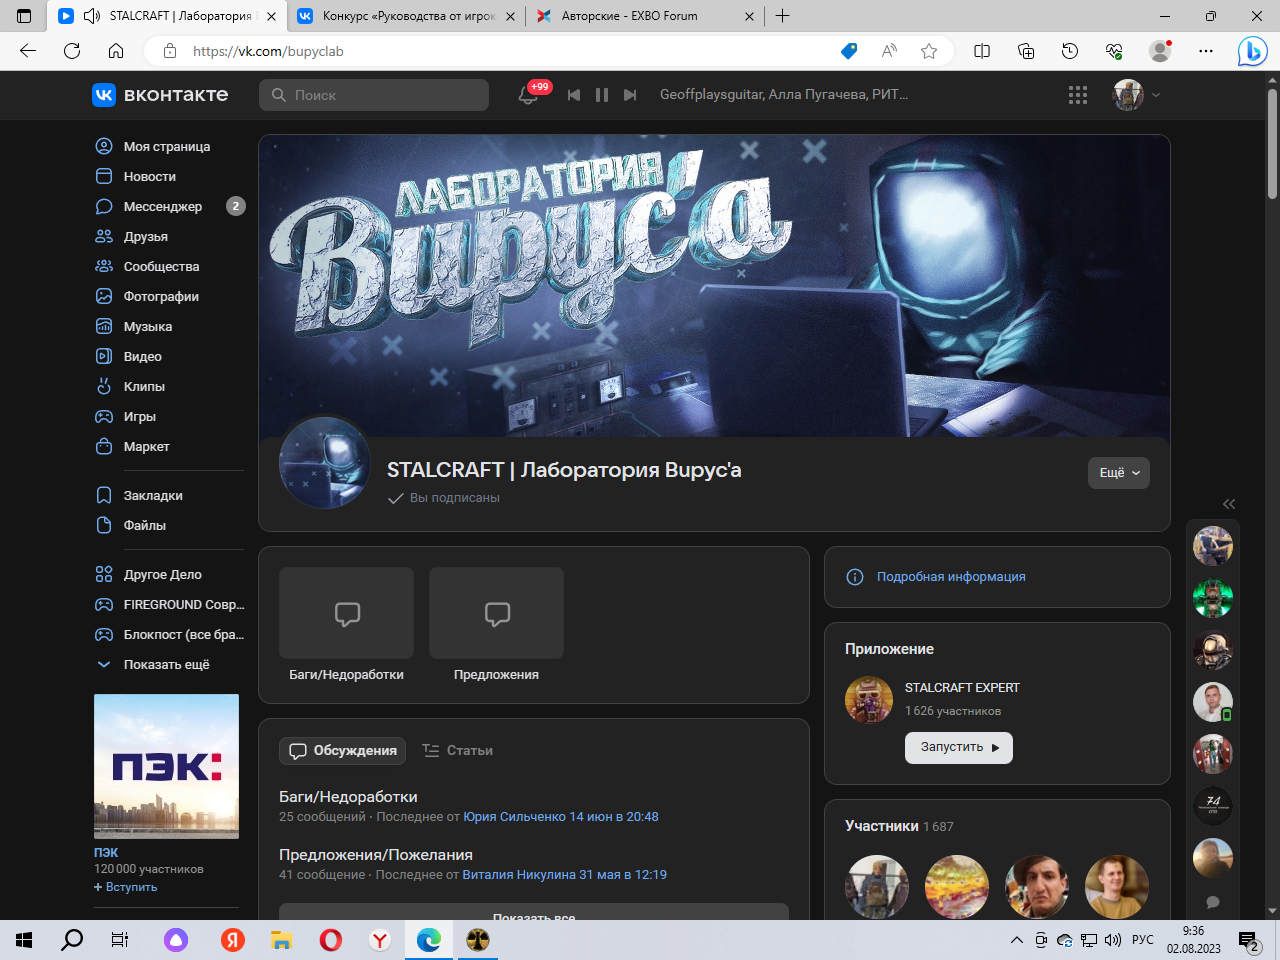The width and height of the screenshot is (1280, 960).
Task: Open Предложения discussion tile
Action: (496, 625)
